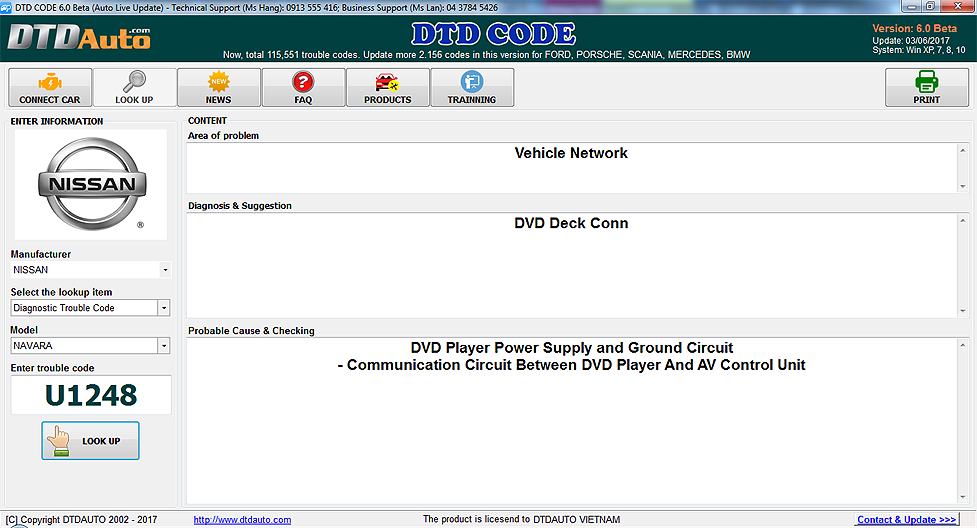Open the Contact & Update link
The height and width of the screenshot is (528, 977).
coord(906,520)
